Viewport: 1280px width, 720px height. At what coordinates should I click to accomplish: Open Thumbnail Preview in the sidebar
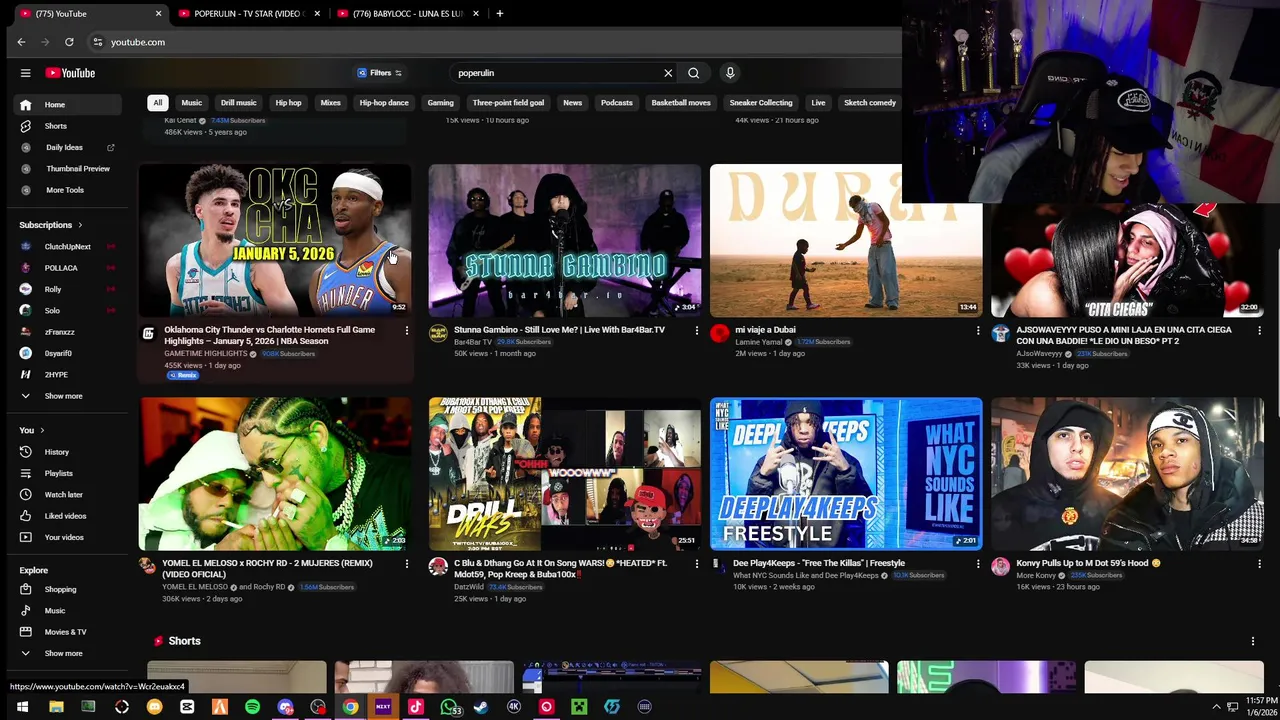pyautogui.click(x=77, y=168)
